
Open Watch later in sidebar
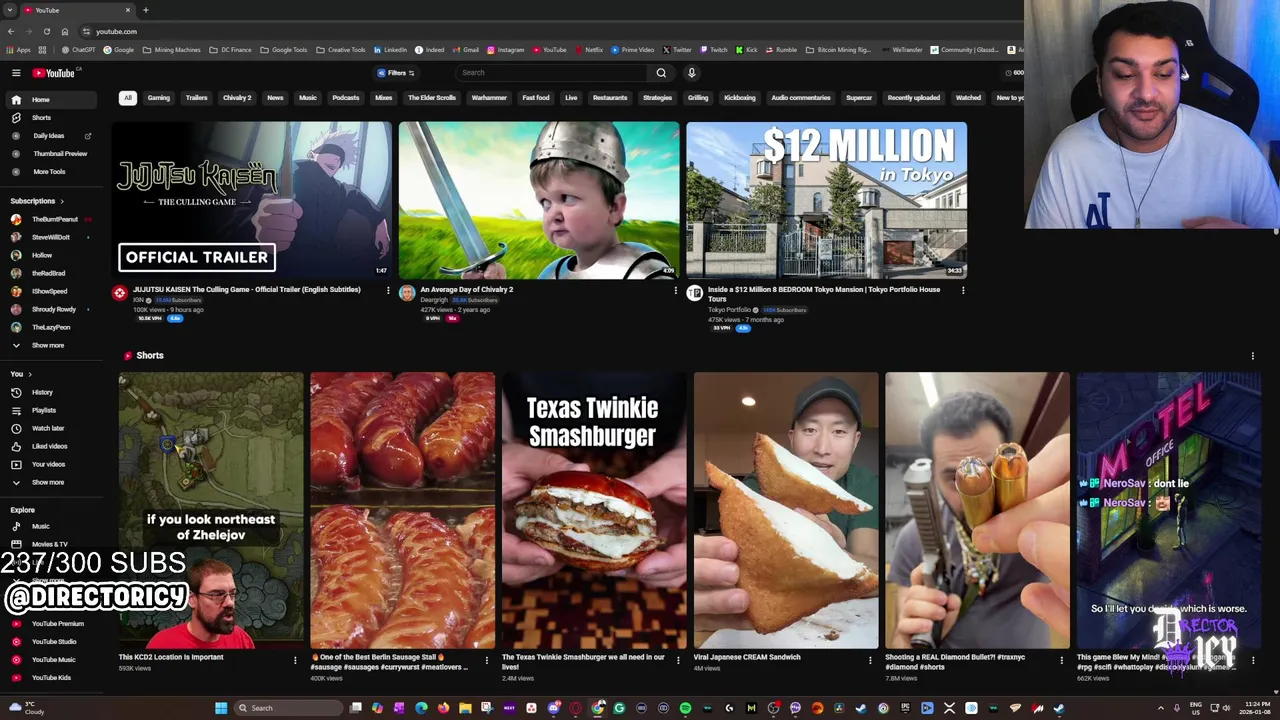click(50, 428)
